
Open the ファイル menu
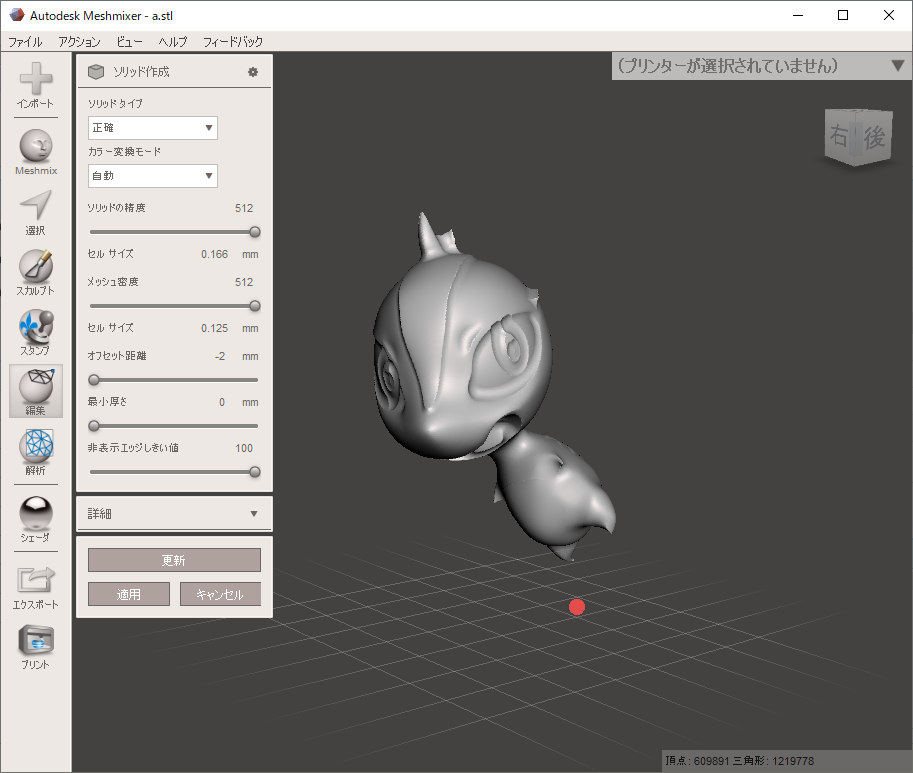[25, 42]
